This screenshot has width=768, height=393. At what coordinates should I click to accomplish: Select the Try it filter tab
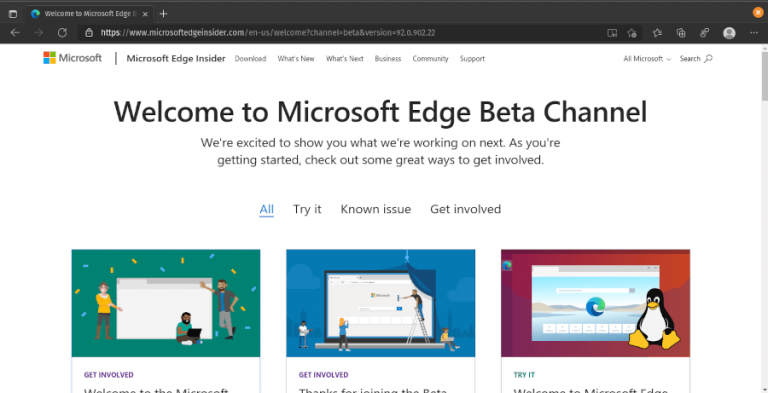click(307, 209)
